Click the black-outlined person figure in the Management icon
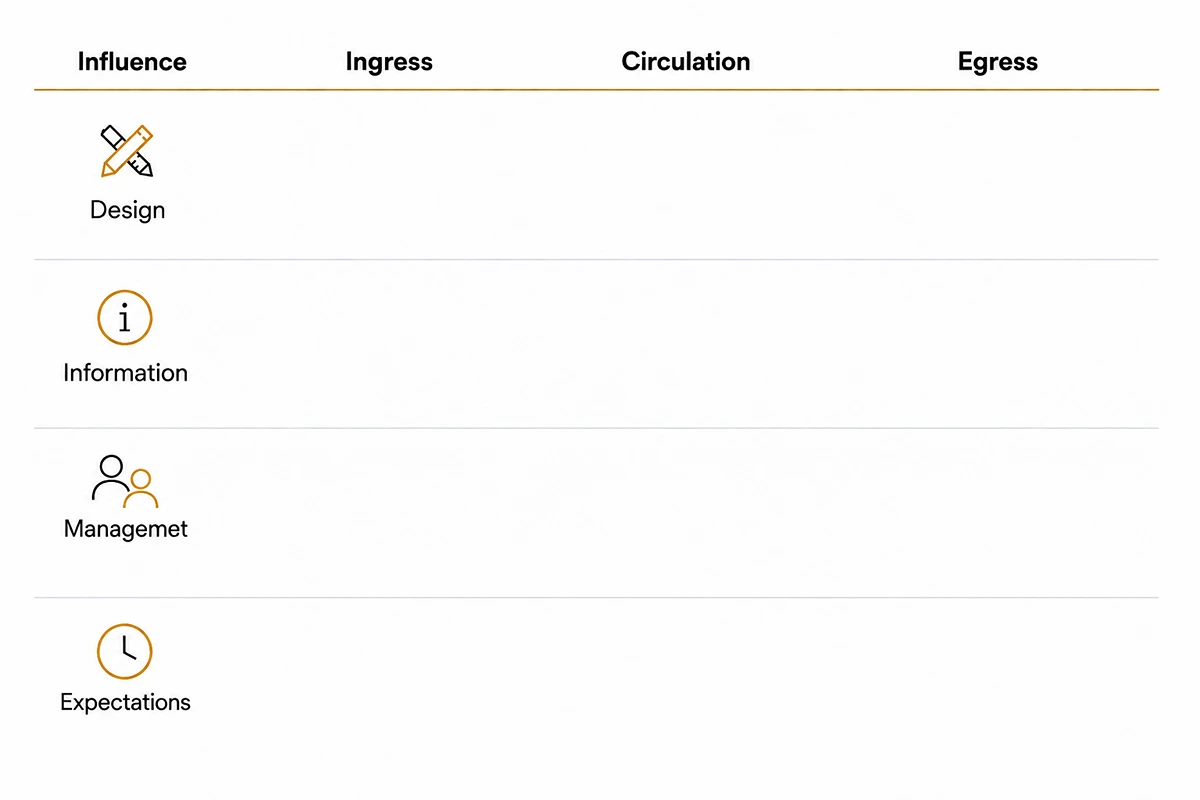 pos(110,478)
